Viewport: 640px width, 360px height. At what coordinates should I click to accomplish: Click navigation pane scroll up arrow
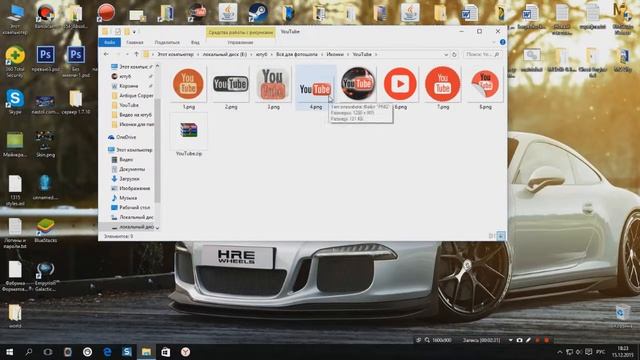(157, 66)
